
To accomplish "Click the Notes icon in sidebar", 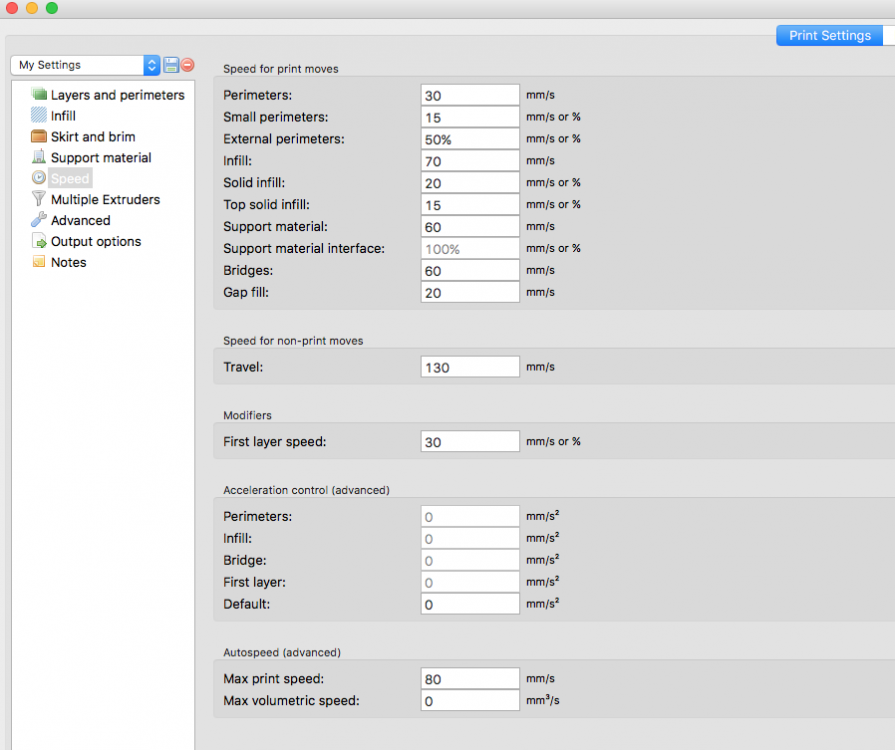I will (39, 263).
